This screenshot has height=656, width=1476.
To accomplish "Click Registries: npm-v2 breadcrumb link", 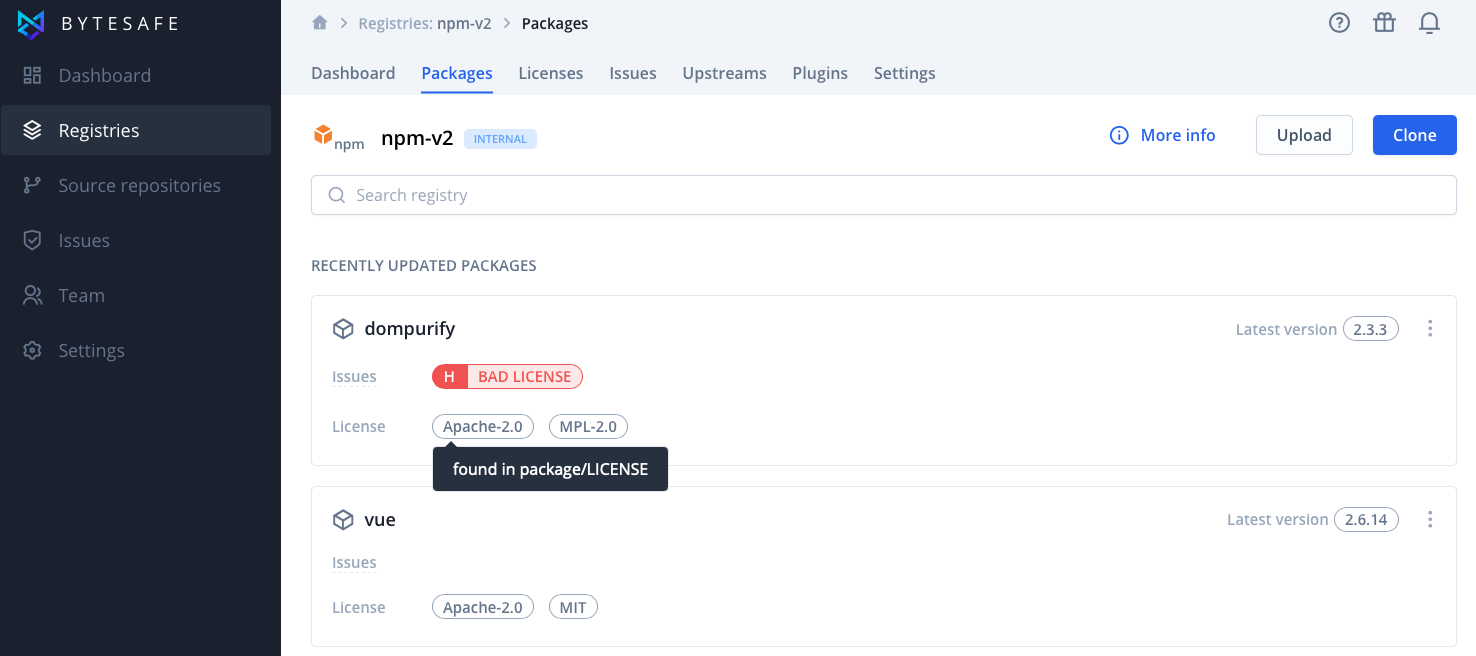I will pyautogui.click(x=425, y=23).
